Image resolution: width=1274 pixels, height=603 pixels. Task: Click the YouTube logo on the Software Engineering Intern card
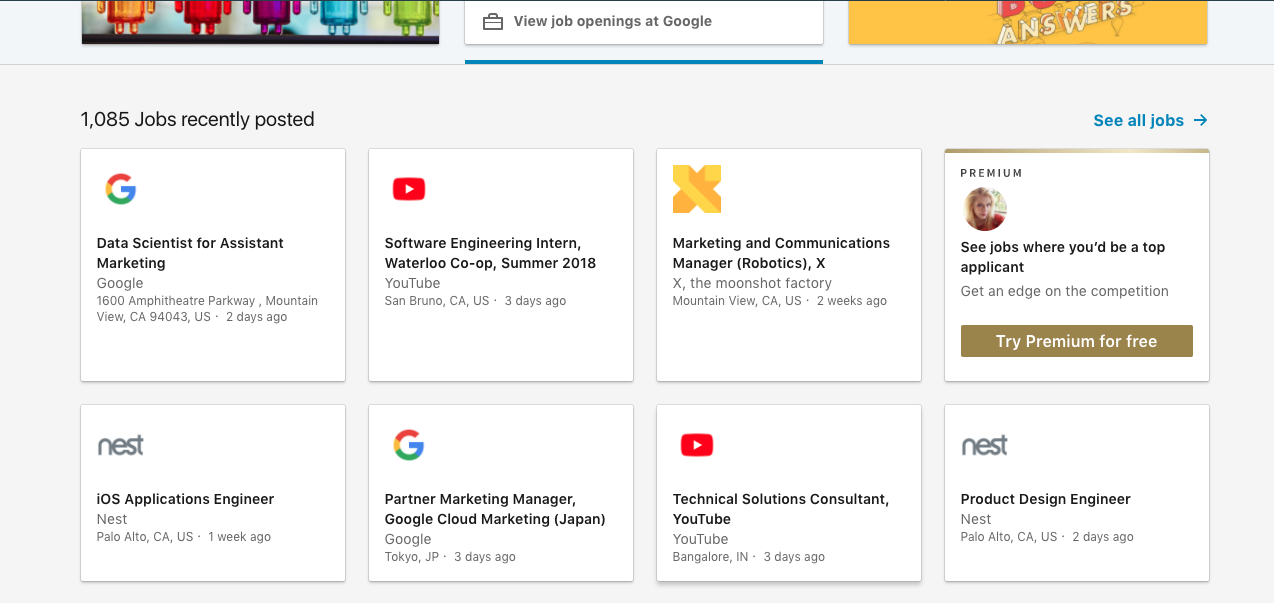click(408, 189)
